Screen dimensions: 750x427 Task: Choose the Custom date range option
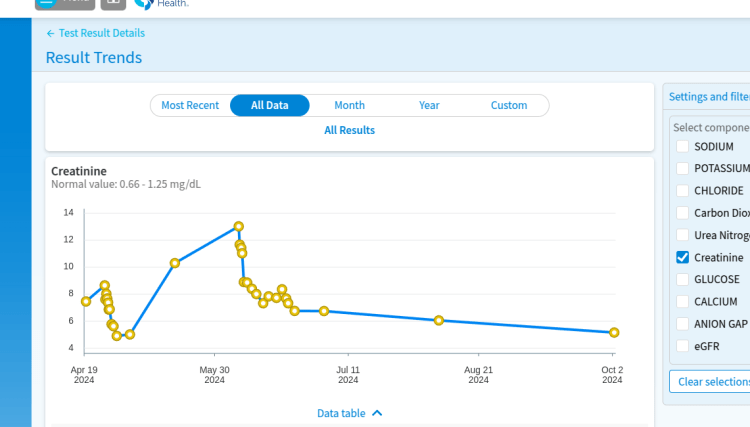[509, 105]
